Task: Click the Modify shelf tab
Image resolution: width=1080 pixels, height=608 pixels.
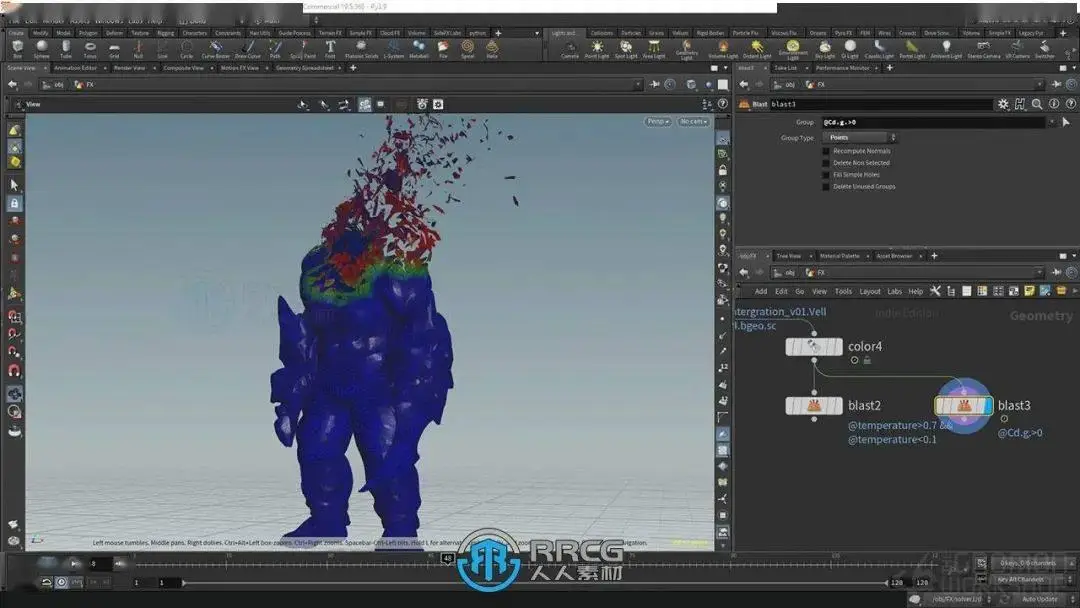Action: 41,32
